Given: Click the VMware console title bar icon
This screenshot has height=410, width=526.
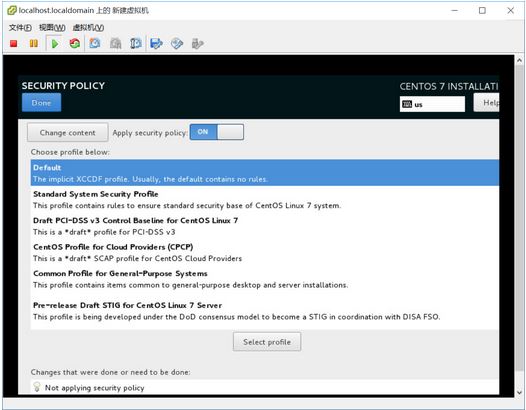Looking at the screenshot, I should (12, 10).
